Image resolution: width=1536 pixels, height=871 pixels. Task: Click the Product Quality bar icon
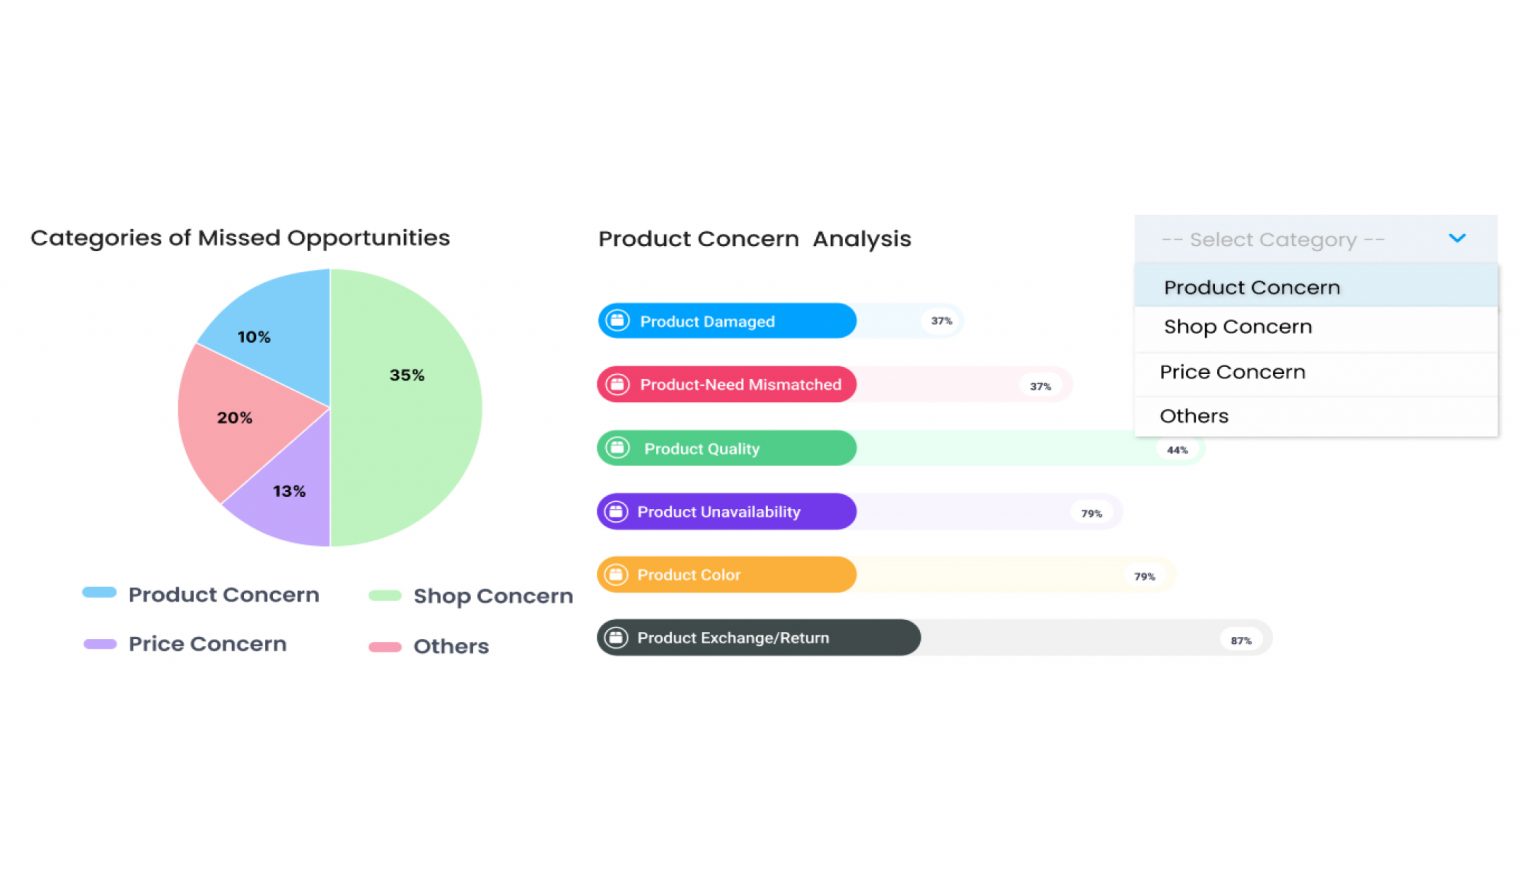618,448
